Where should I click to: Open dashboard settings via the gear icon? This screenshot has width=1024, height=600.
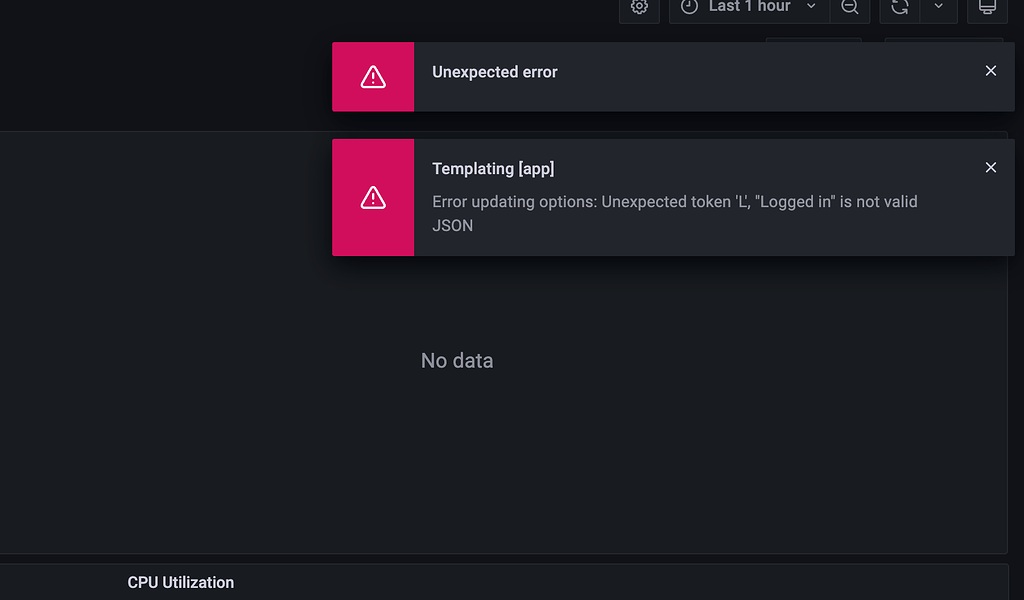[x=639, y=7]
